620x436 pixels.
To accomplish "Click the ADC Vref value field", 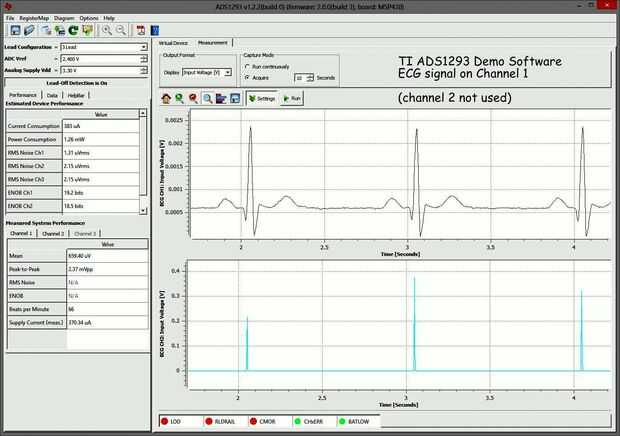I will coord(100,59).
